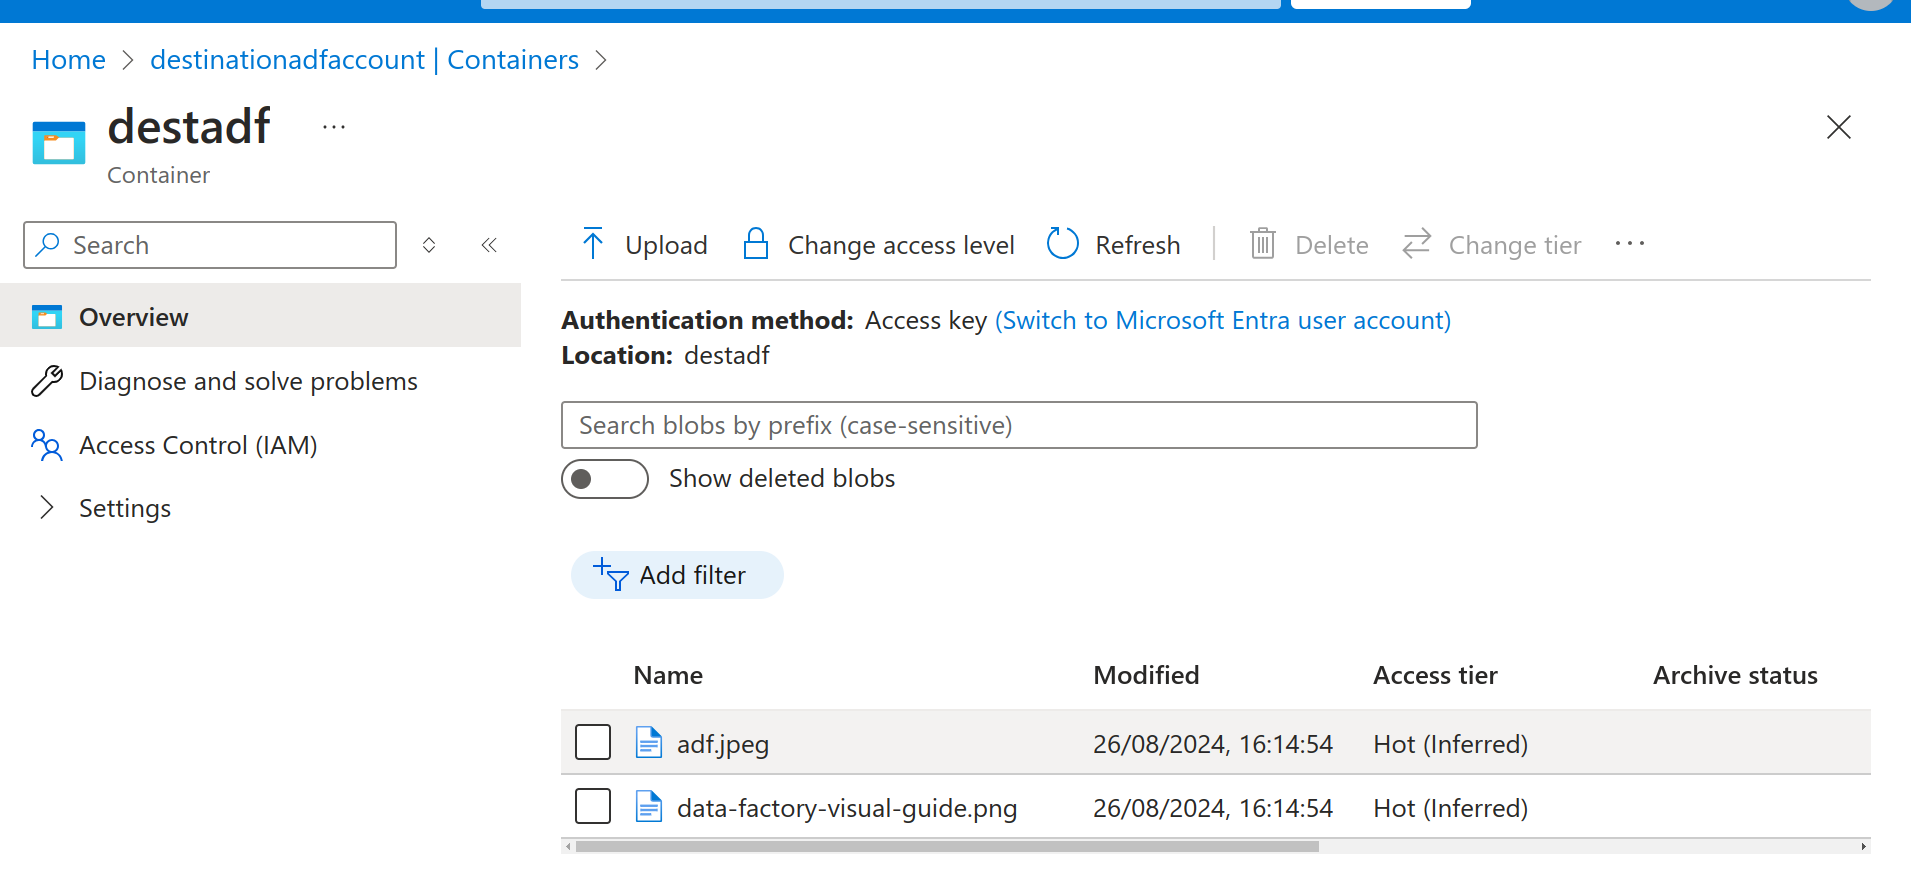This screenshot has width=1911, height=876.
Task: Check the adf.jpeg row checkbox
Action: (593, 742)
